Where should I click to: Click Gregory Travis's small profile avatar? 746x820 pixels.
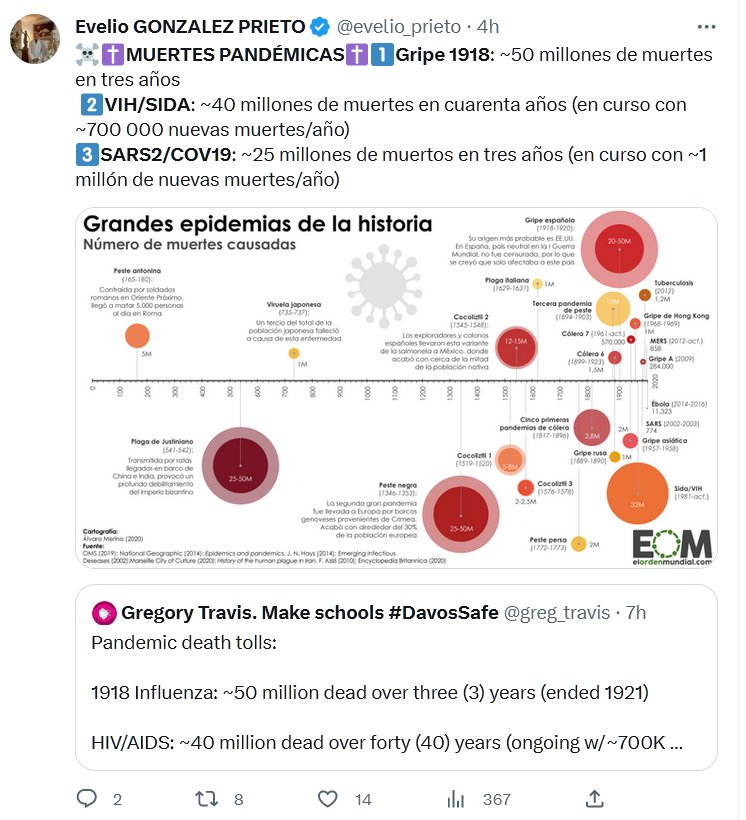coord(103,612)
